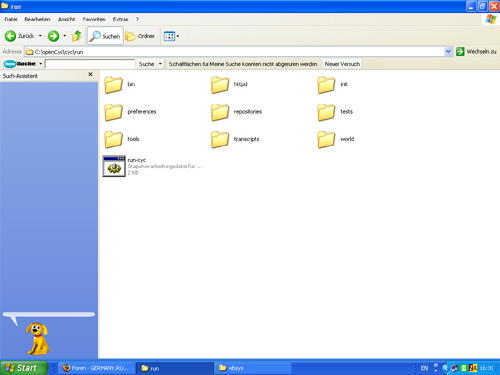Image resolution: width=500 pixels, height=375 pixels.
Task: Click the Meine Suche toolbar logo
Action: point(20,64)
